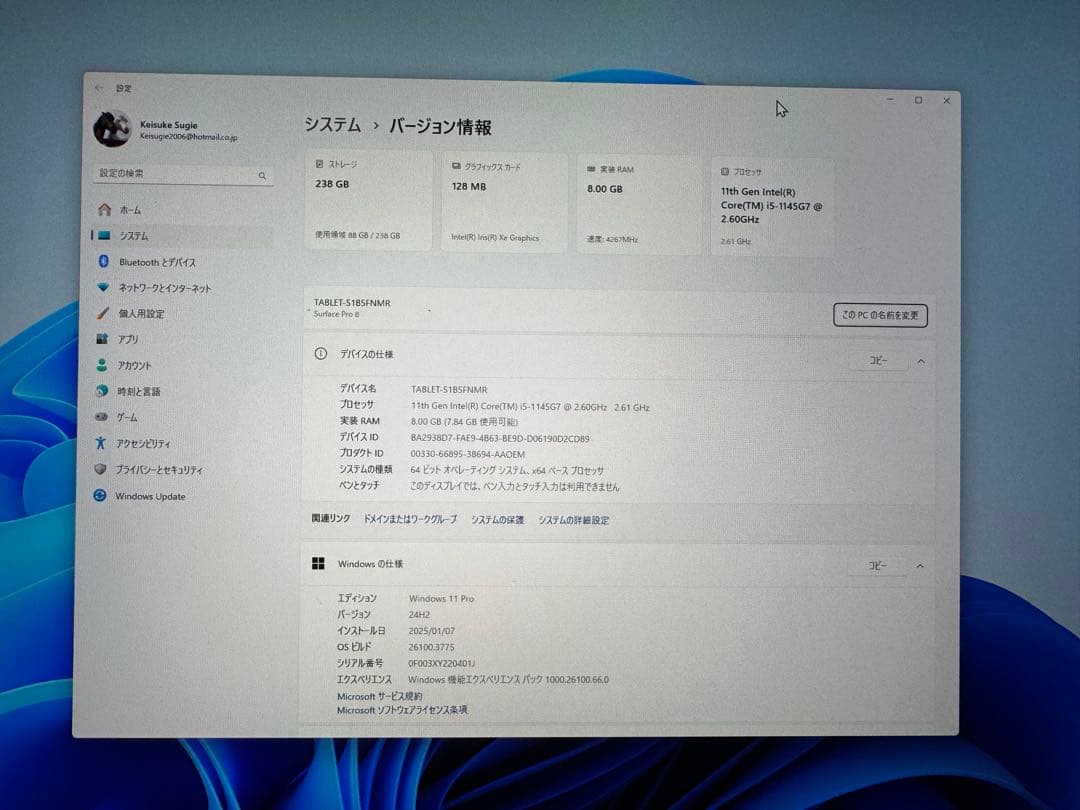
Task: Open the 個人用設定 section
Action: coord(147,313)
